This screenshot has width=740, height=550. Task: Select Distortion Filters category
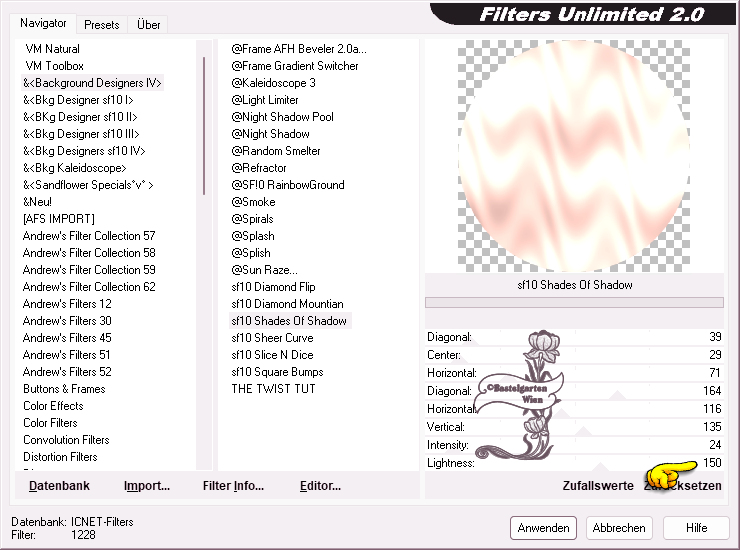[60, 457]
